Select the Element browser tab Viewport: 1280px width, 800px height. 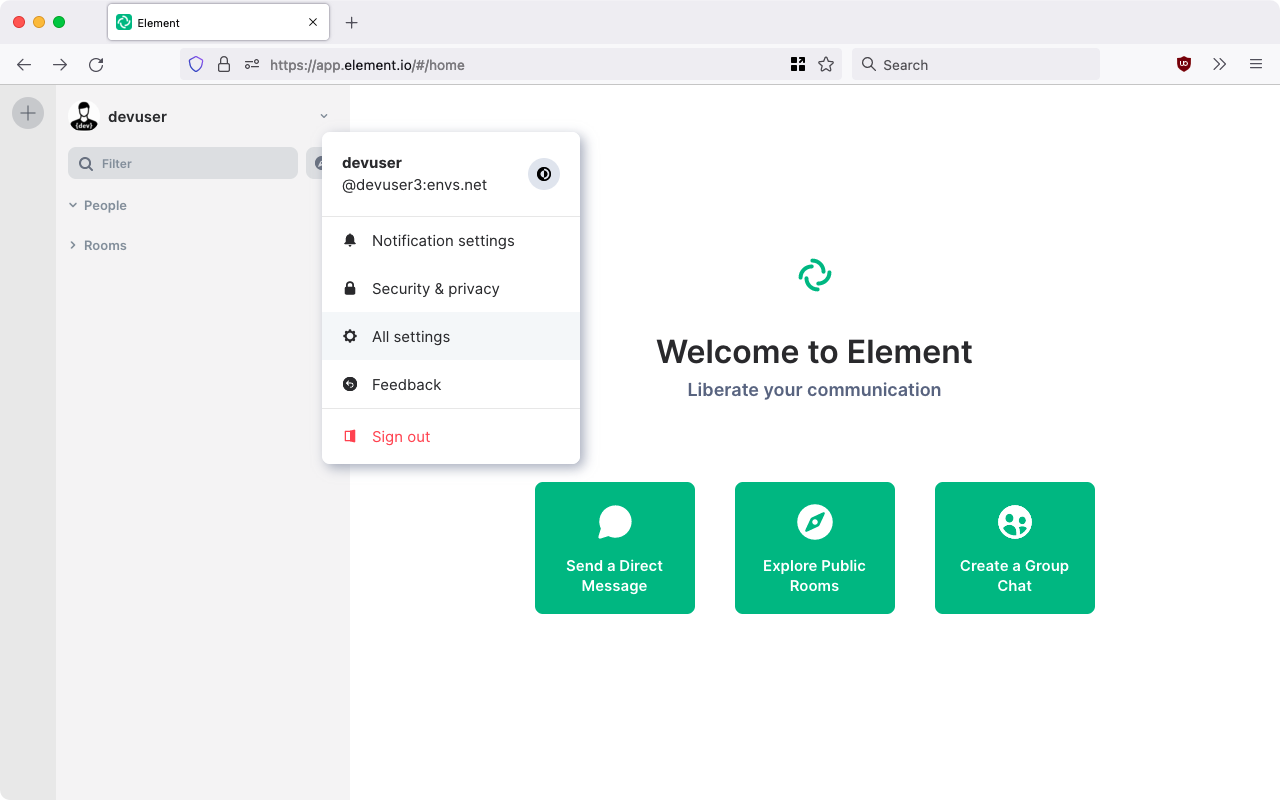pyautogui.click(x=218, y=22)
